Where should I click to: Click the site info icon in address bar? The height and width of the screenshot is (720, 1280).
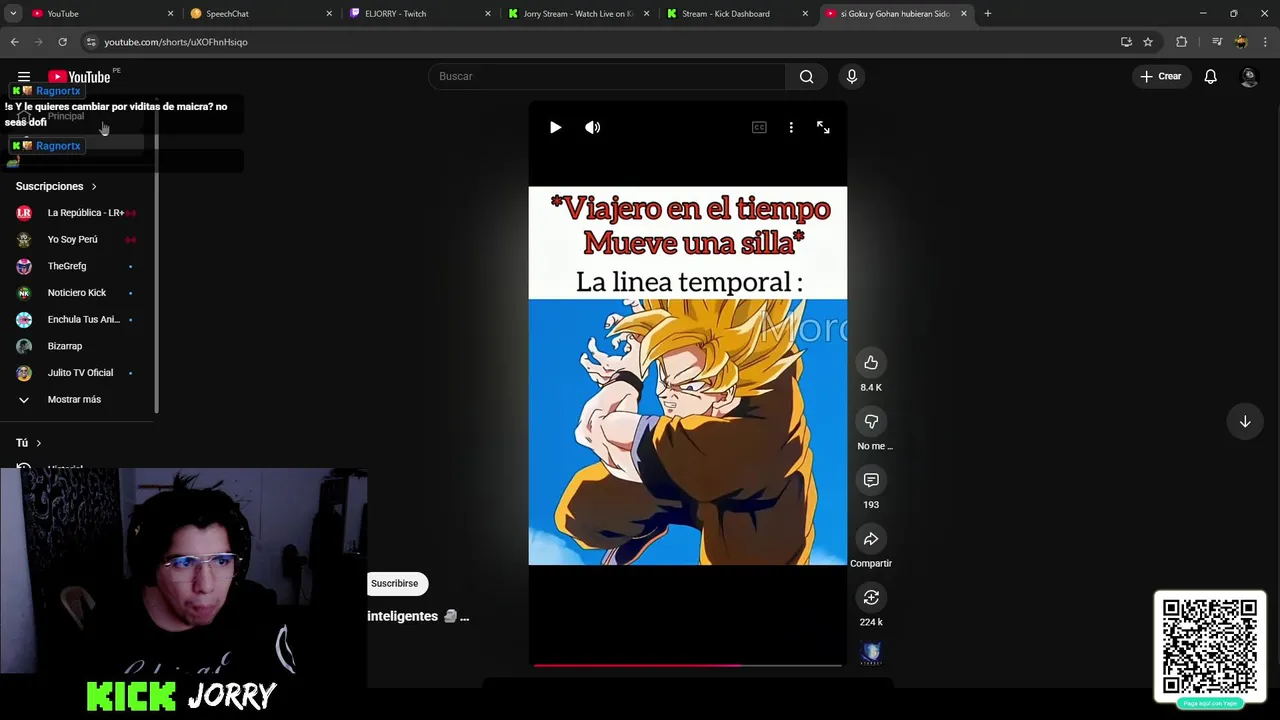pos(91,42)
